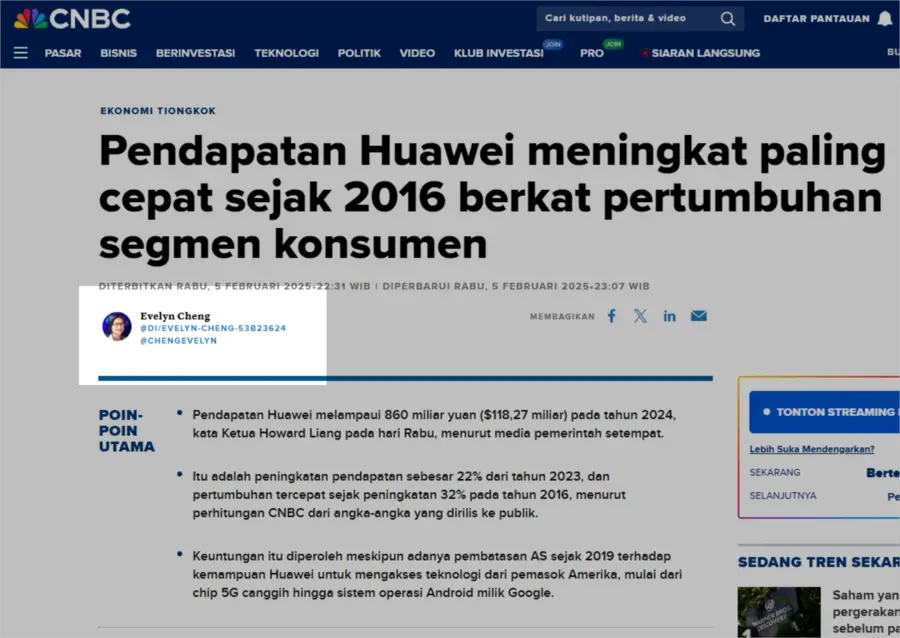Open the Evelyn Cheng author name link
This screenshot has height=638, width=900.
[x=175, y=316]
